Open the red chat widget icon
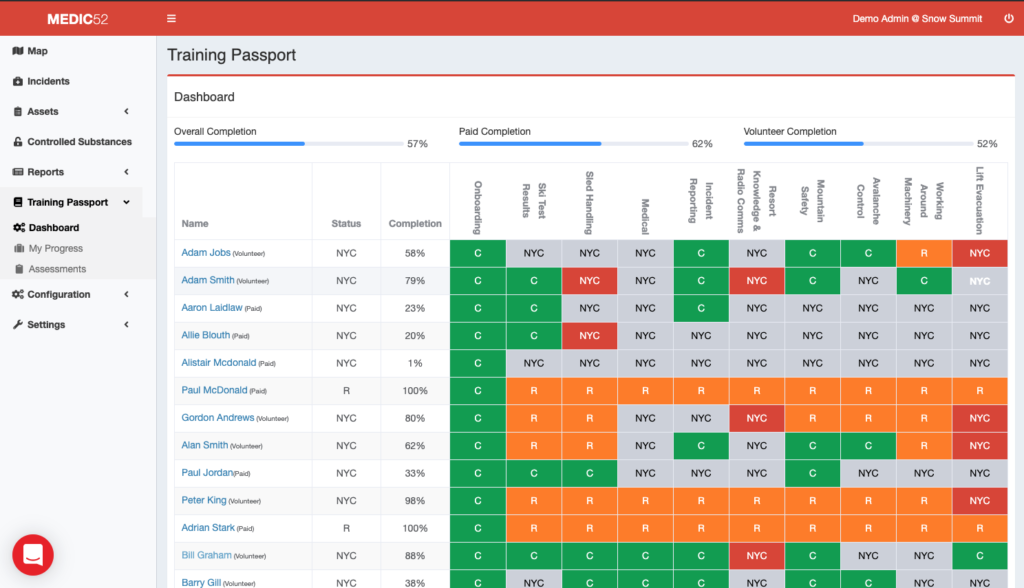Viewport: 1024px width, 588px height. click(x=33, y=554)
